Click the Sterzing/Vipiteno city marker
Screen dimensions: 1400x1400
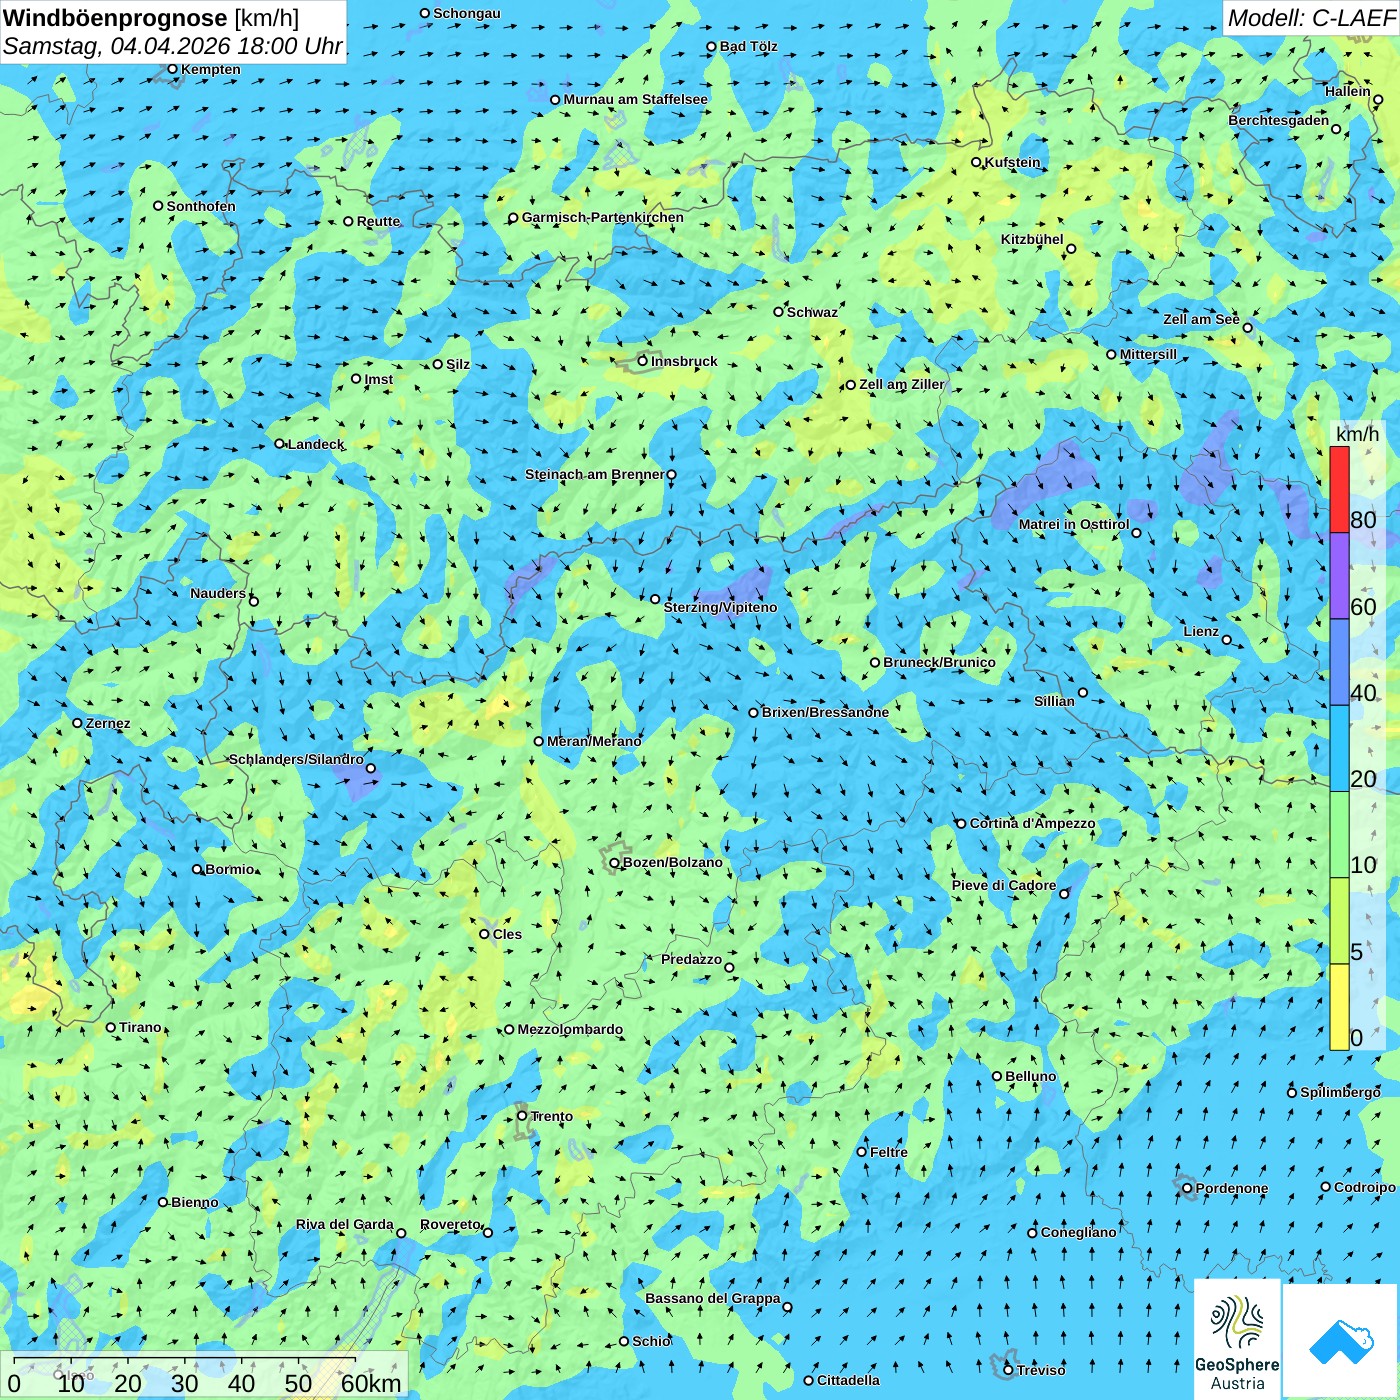[x=655, y=599]
